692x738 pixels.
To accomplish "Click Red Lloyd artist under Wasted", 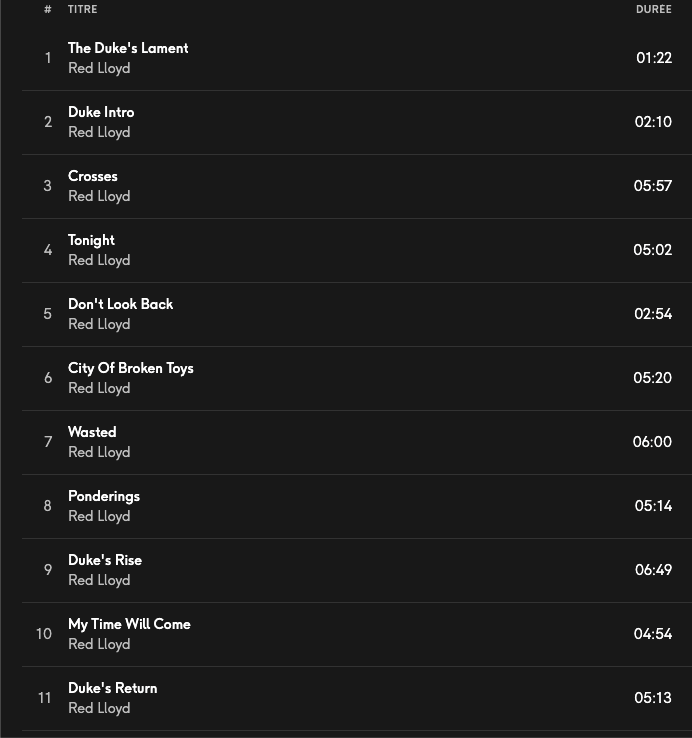I will (x=99, y=452).
